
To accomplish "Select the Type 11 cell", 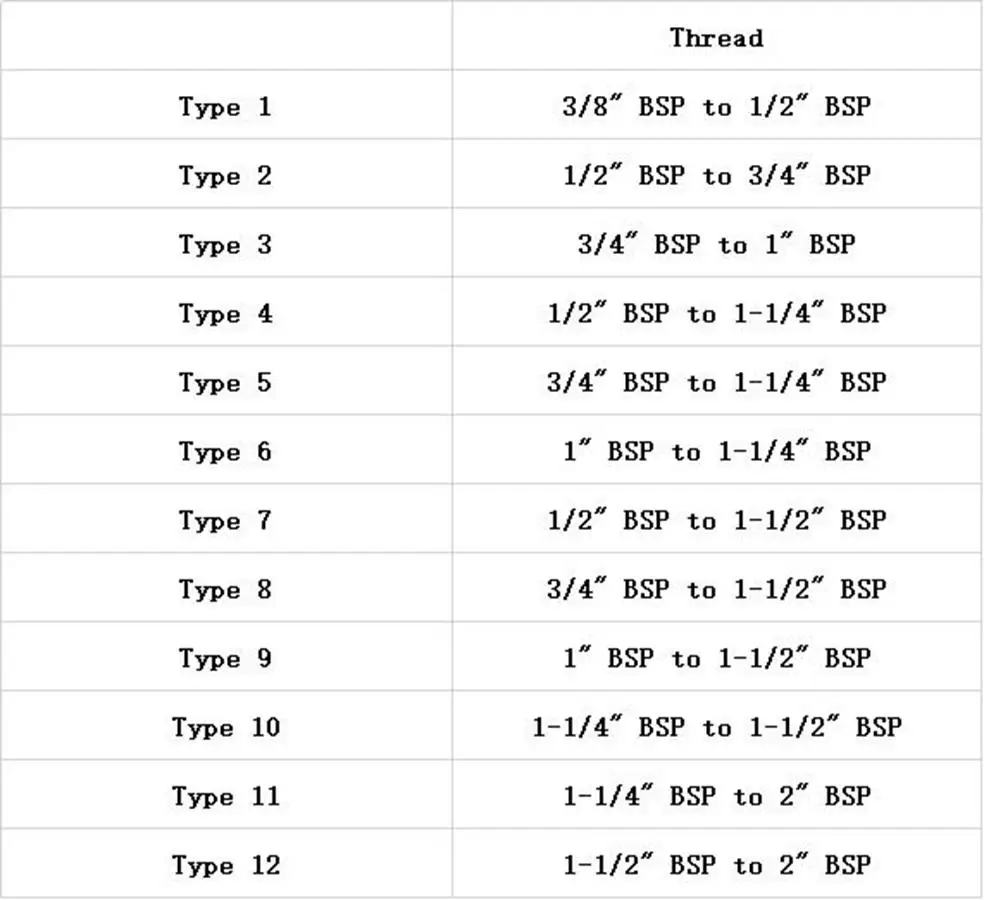I will 225,797.
